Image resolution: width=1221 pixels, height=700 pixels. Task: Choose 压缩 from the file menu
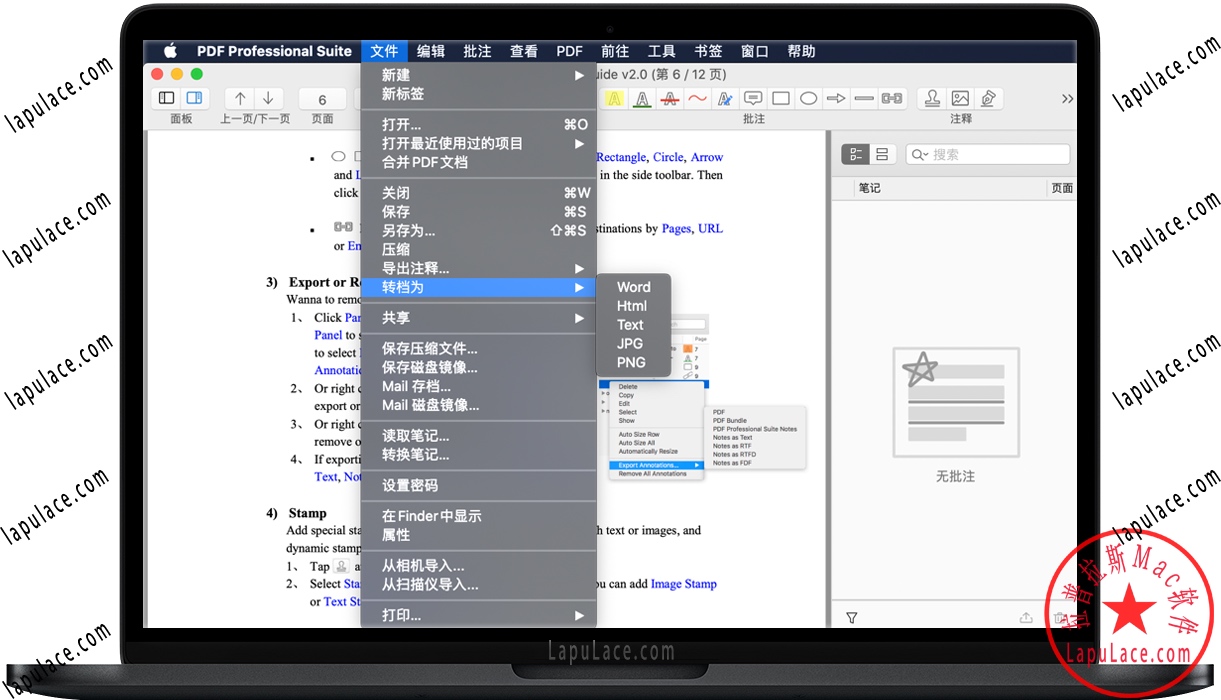[x=478, y=250]
